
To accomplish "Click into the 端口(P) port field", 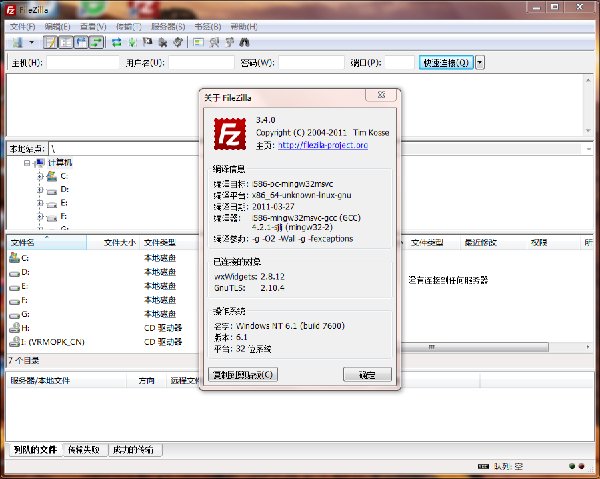I will click(399, 63).
